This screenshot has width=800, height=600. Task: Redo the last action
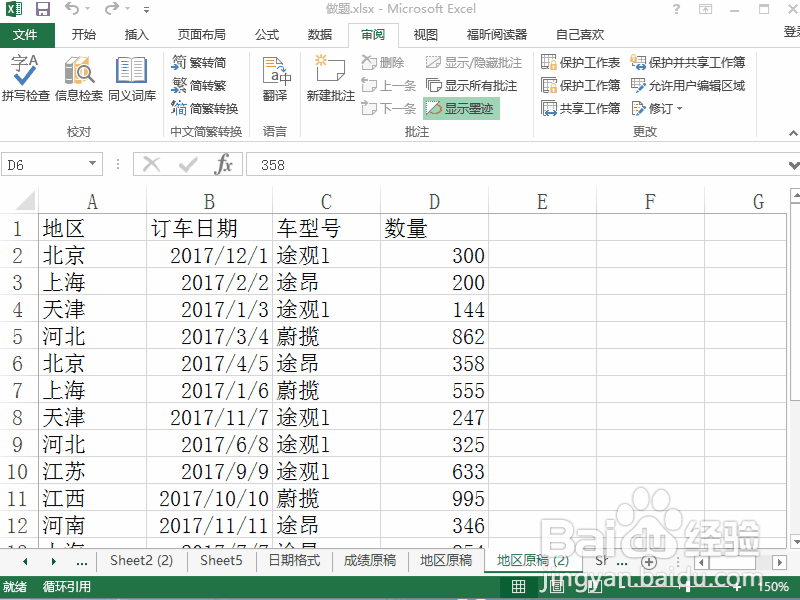(x=112, y=9)
